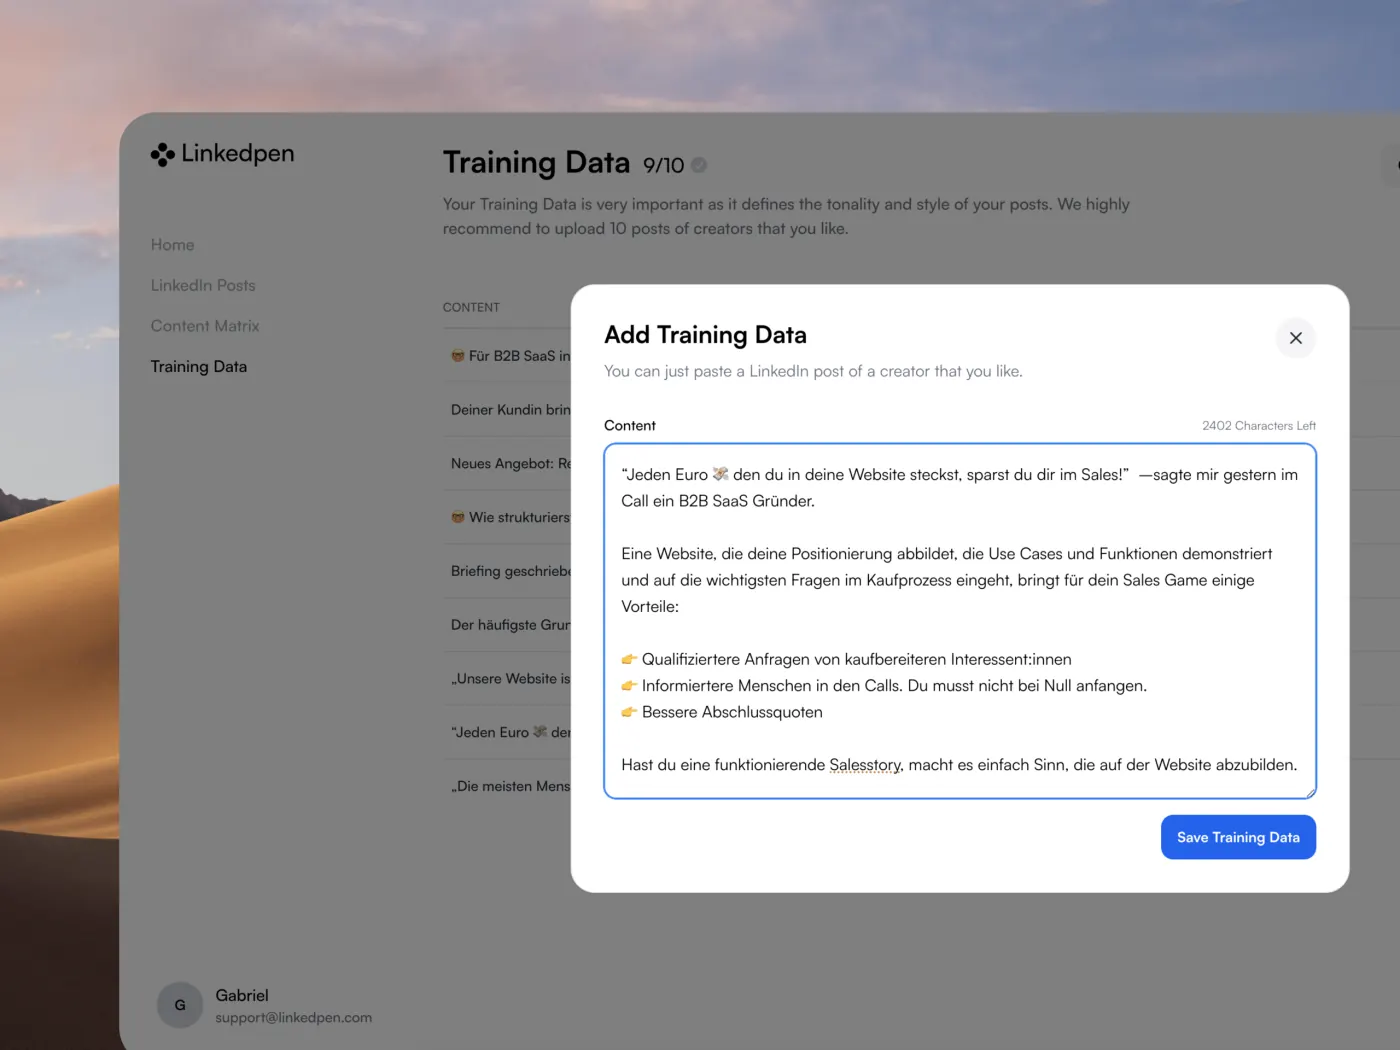Image resolution: width=1400 pixels, height=1050 pixels.
Task: Open the 'Deiner Kundin' training row
Action: point(507,409)
